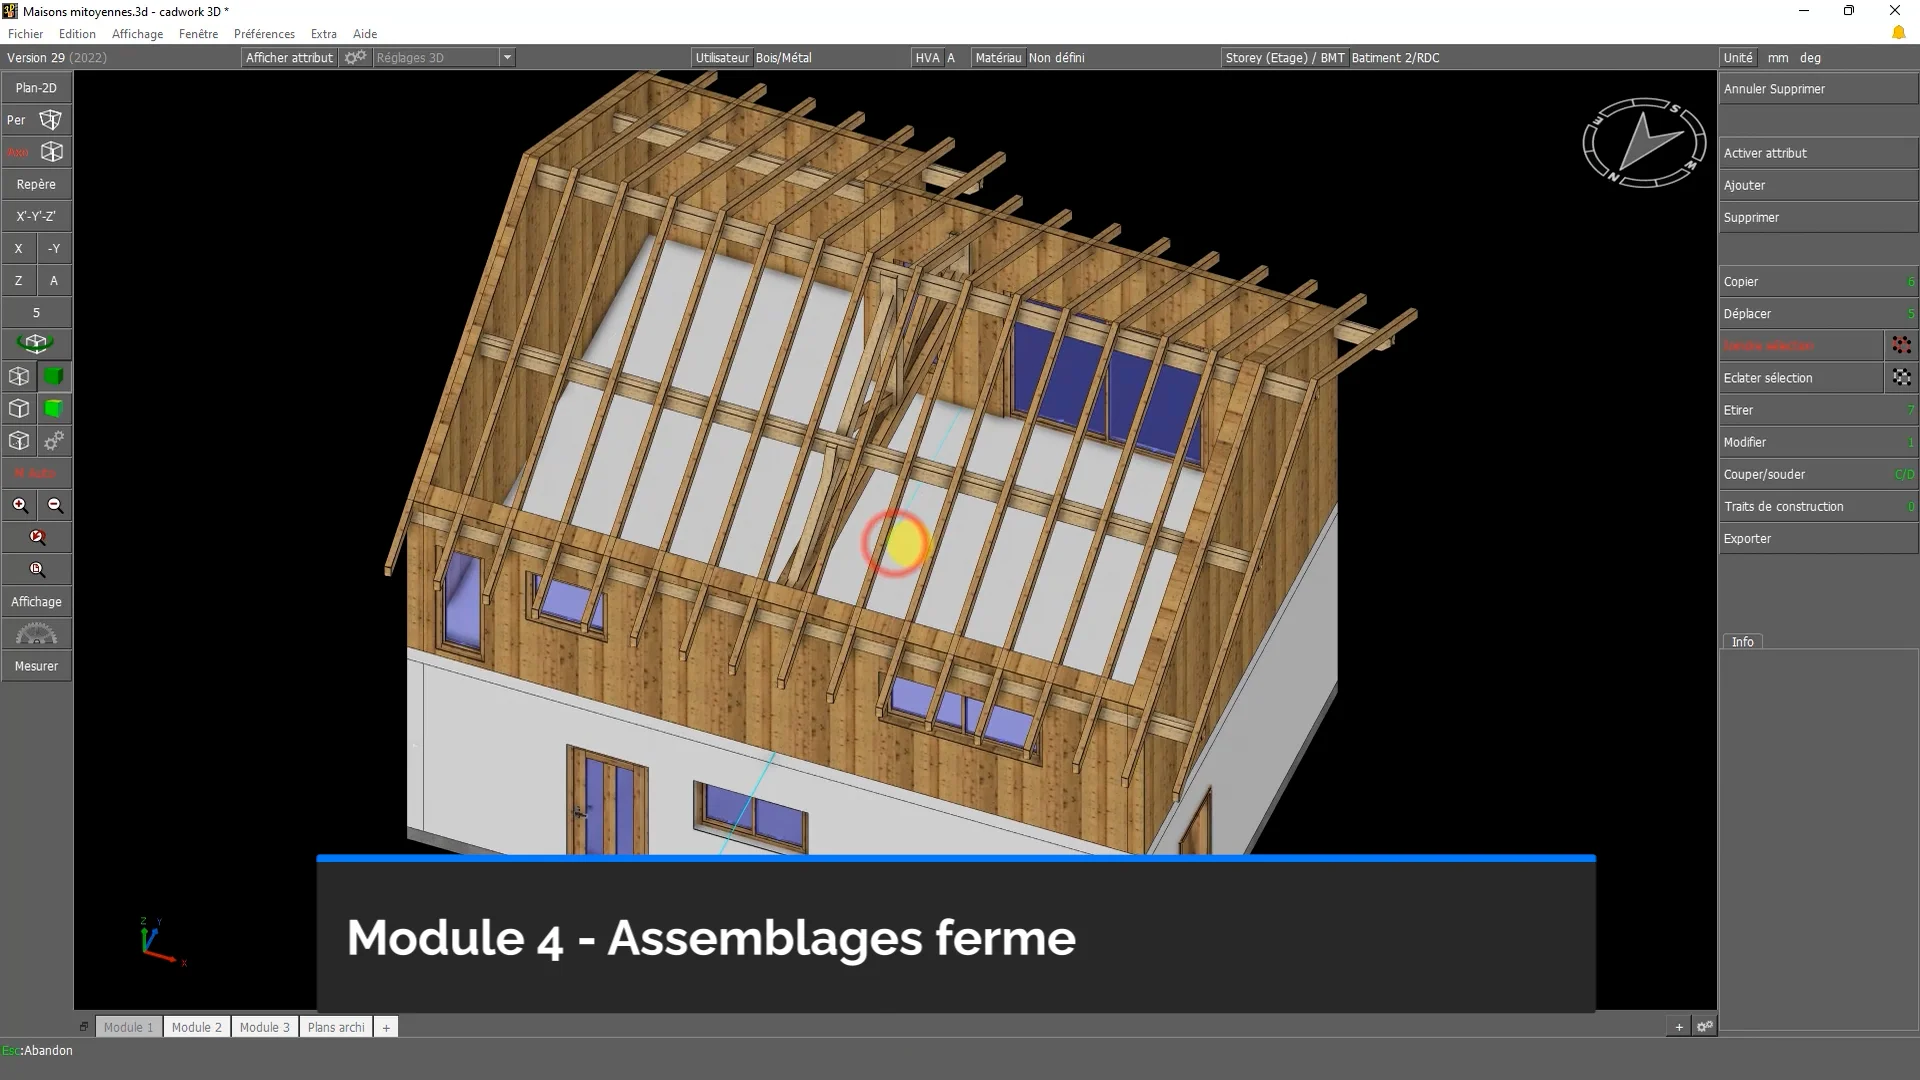Zoom in with plus magnifier

[x=20, y=505]
